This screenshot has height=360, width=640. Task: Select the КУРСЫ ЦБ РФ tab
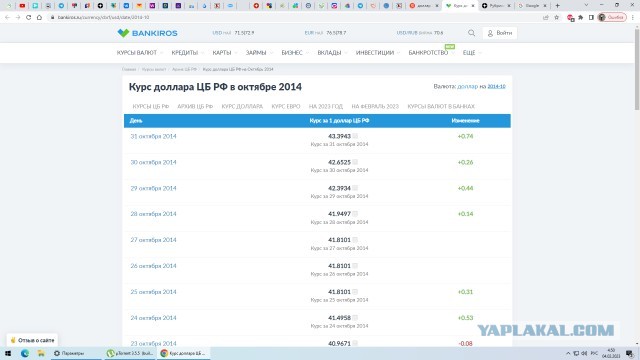pyautogui.click(x=151, y=107)
